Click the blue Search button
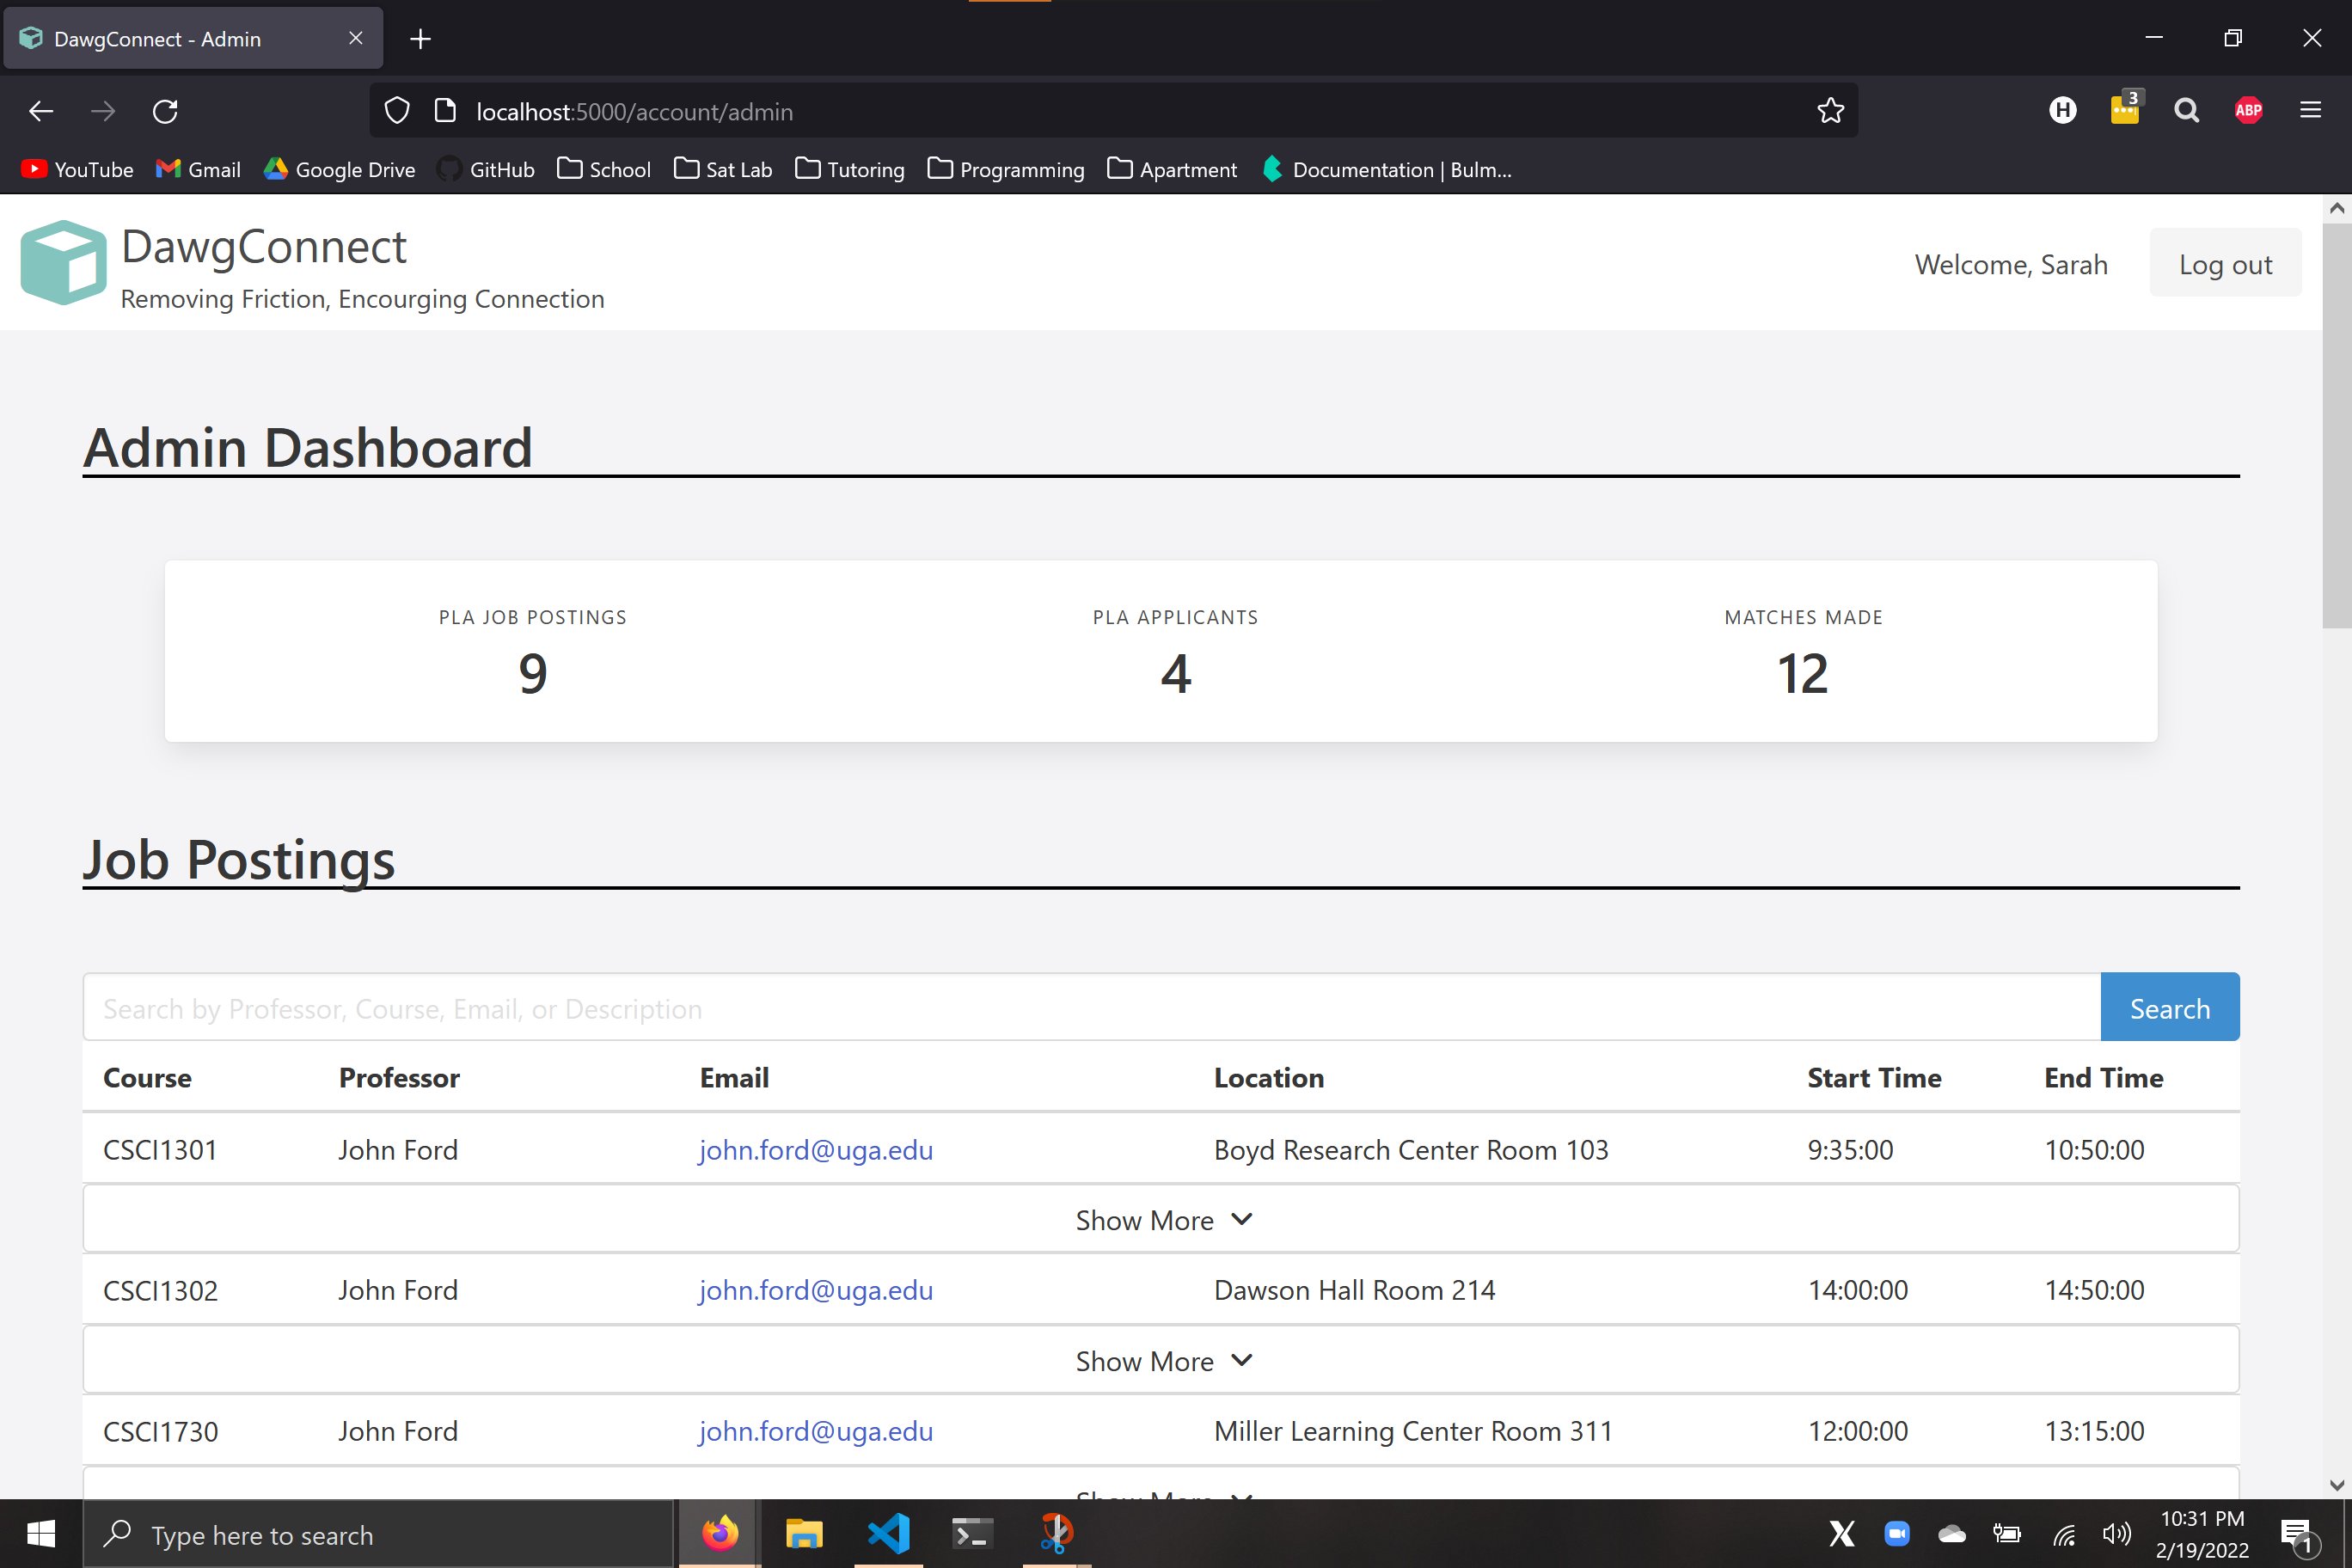2352x1568 pixels. tap(2169, 1008)
